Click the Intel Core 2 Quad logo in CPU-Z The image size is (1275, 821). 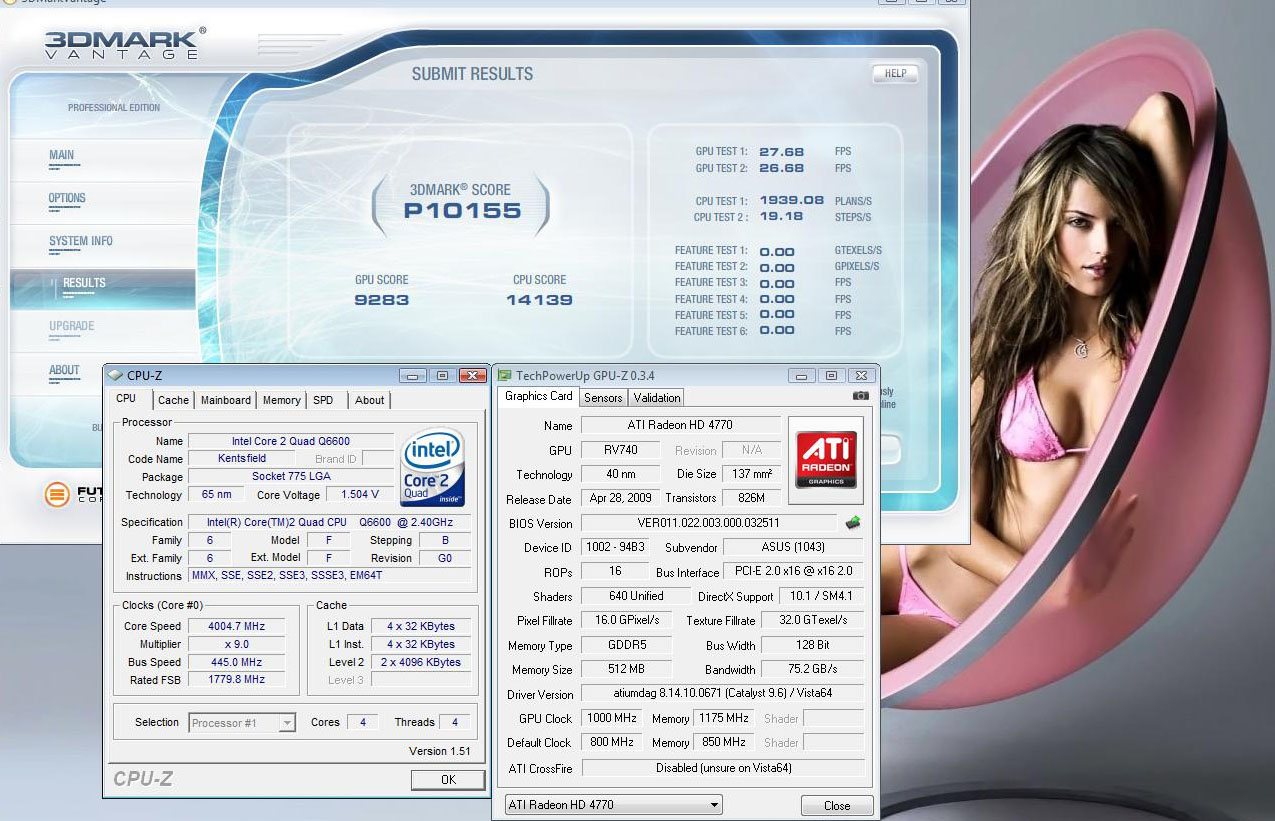coord(433,467)
